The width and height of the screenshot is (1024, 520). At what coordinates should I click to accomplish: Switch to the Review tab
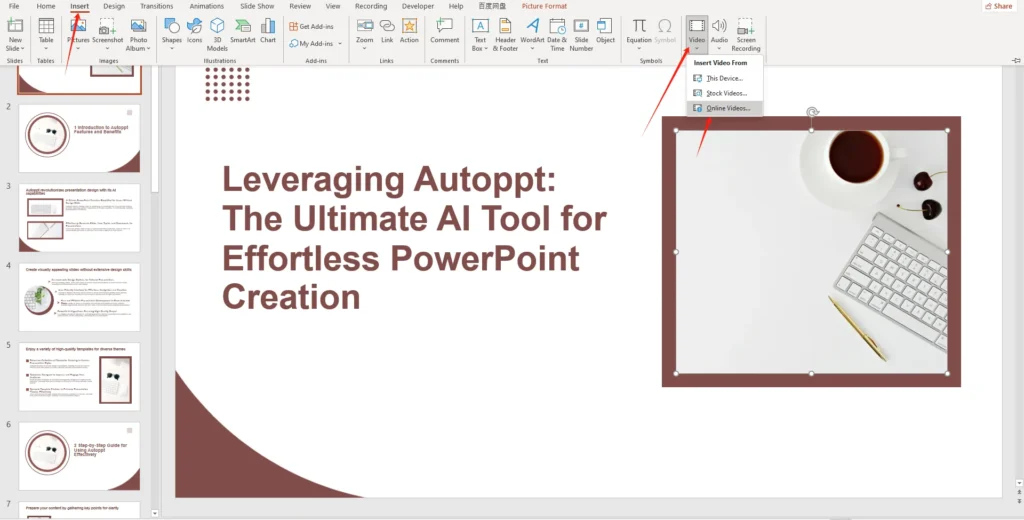[x=300, y=6]
